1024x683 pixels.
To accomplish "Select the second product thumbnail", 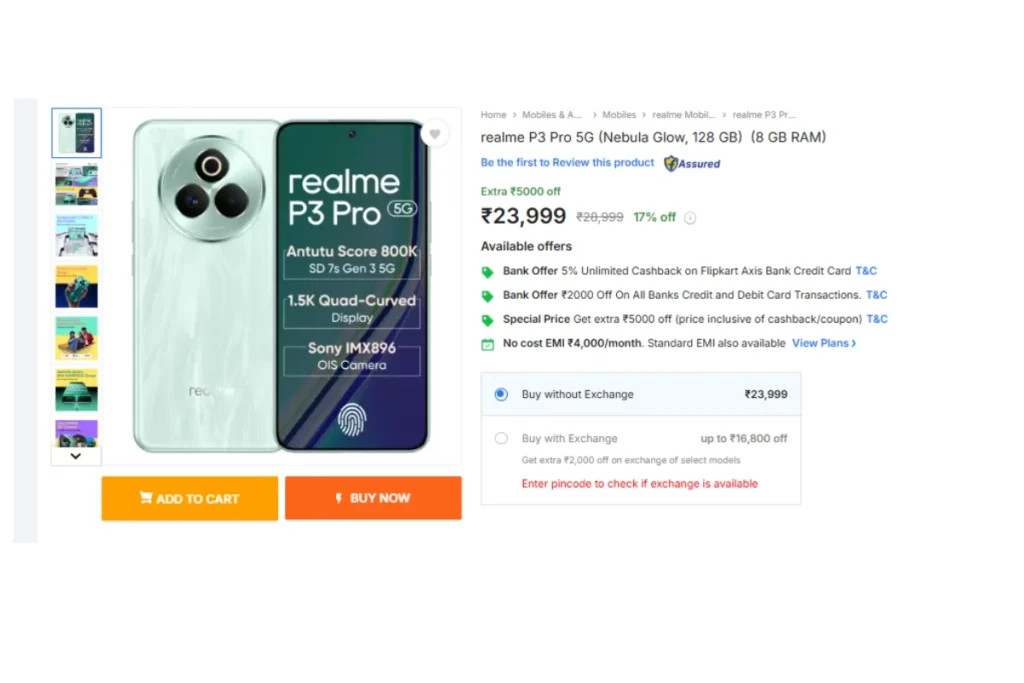I will (76, 185).
